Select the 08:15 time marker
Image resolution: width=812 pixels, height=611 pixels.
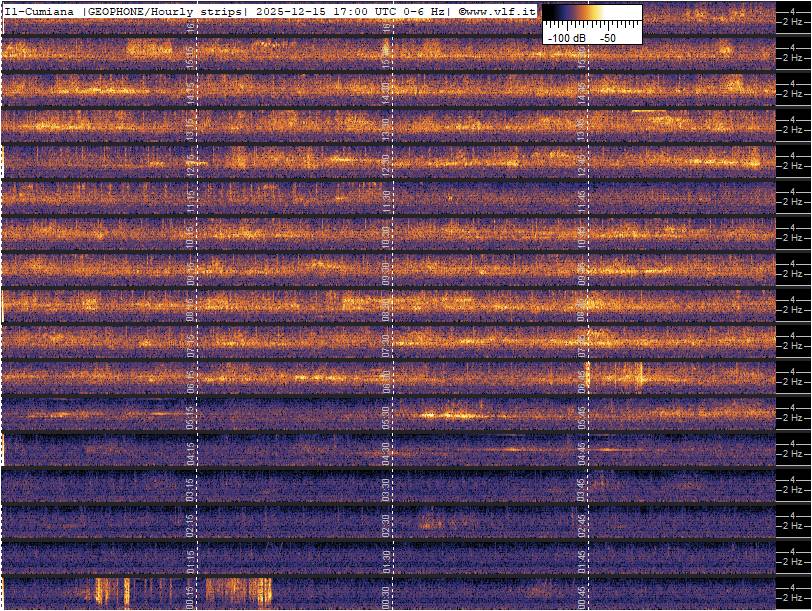[x=190, y=308]
